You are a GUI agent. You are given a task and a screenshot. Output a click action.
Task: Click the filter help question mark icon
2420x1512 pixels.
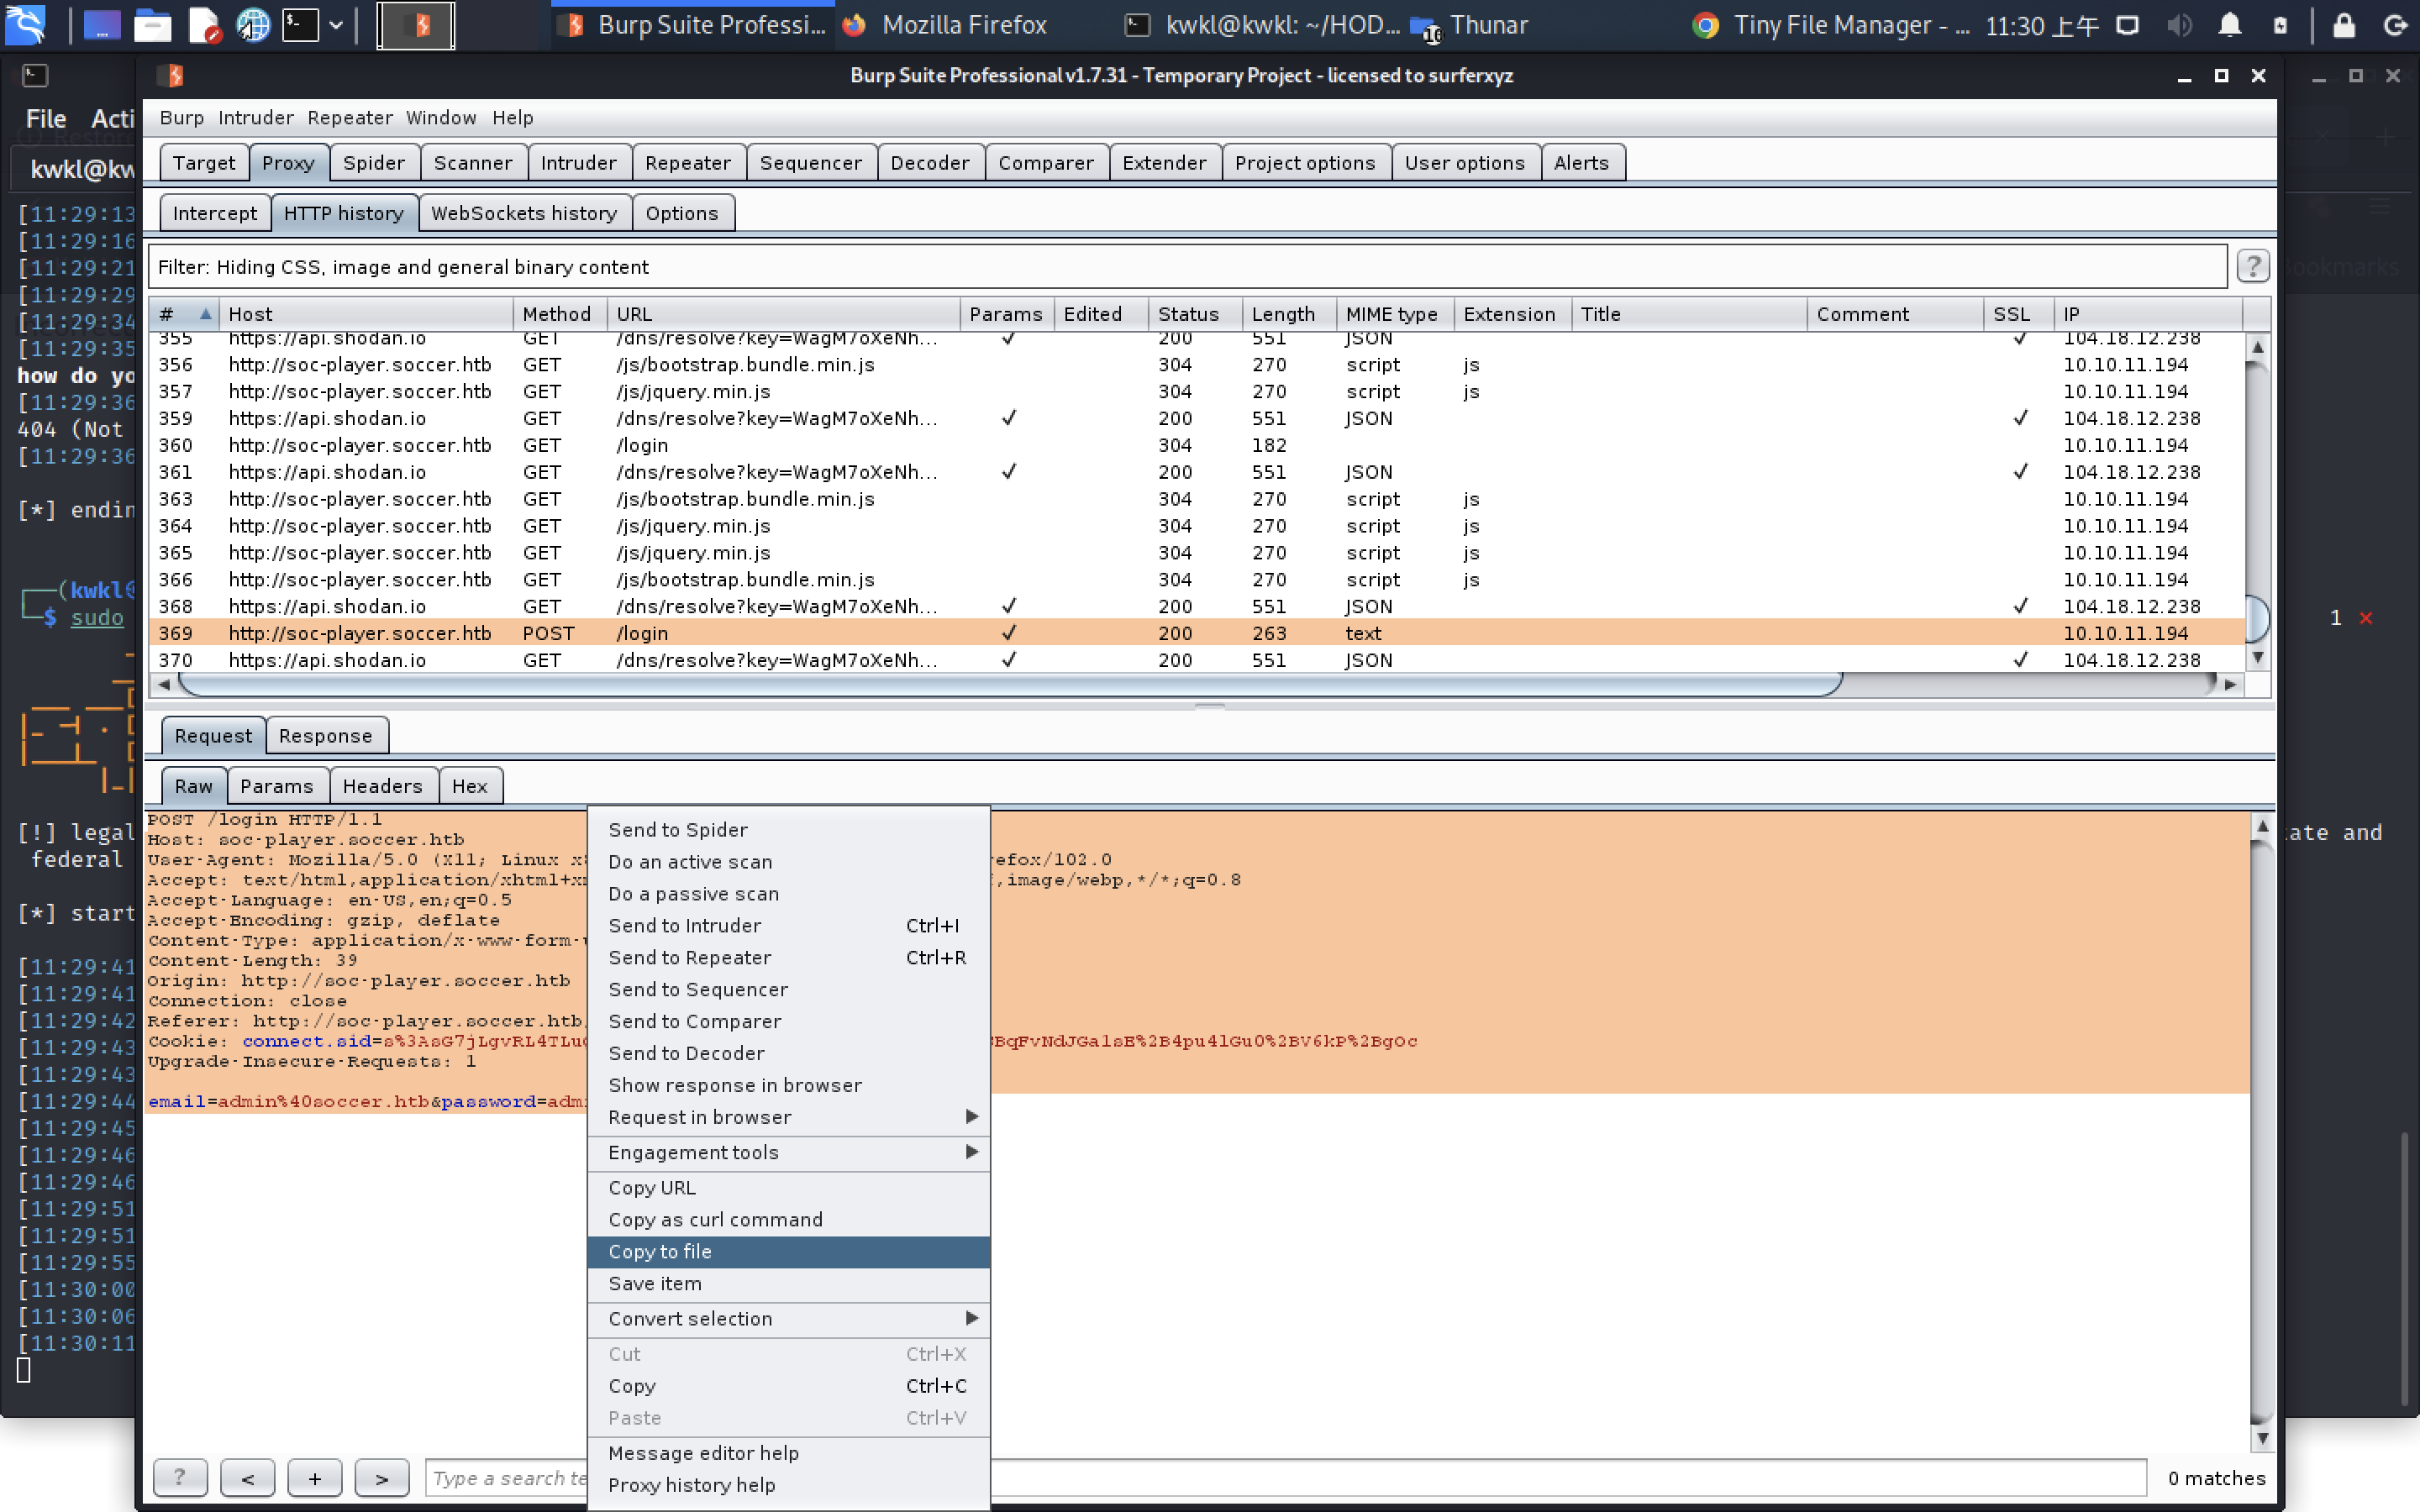click(x=2252, y=267)
